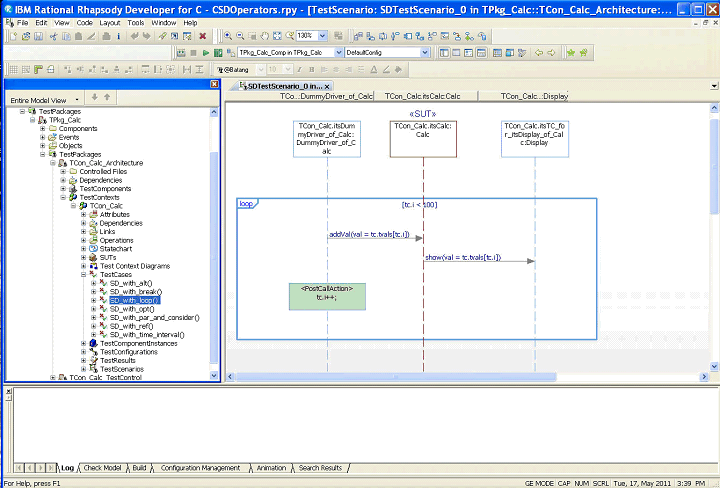Open the Layout menu
Viewport: 720px width, 488px height.
110,22
